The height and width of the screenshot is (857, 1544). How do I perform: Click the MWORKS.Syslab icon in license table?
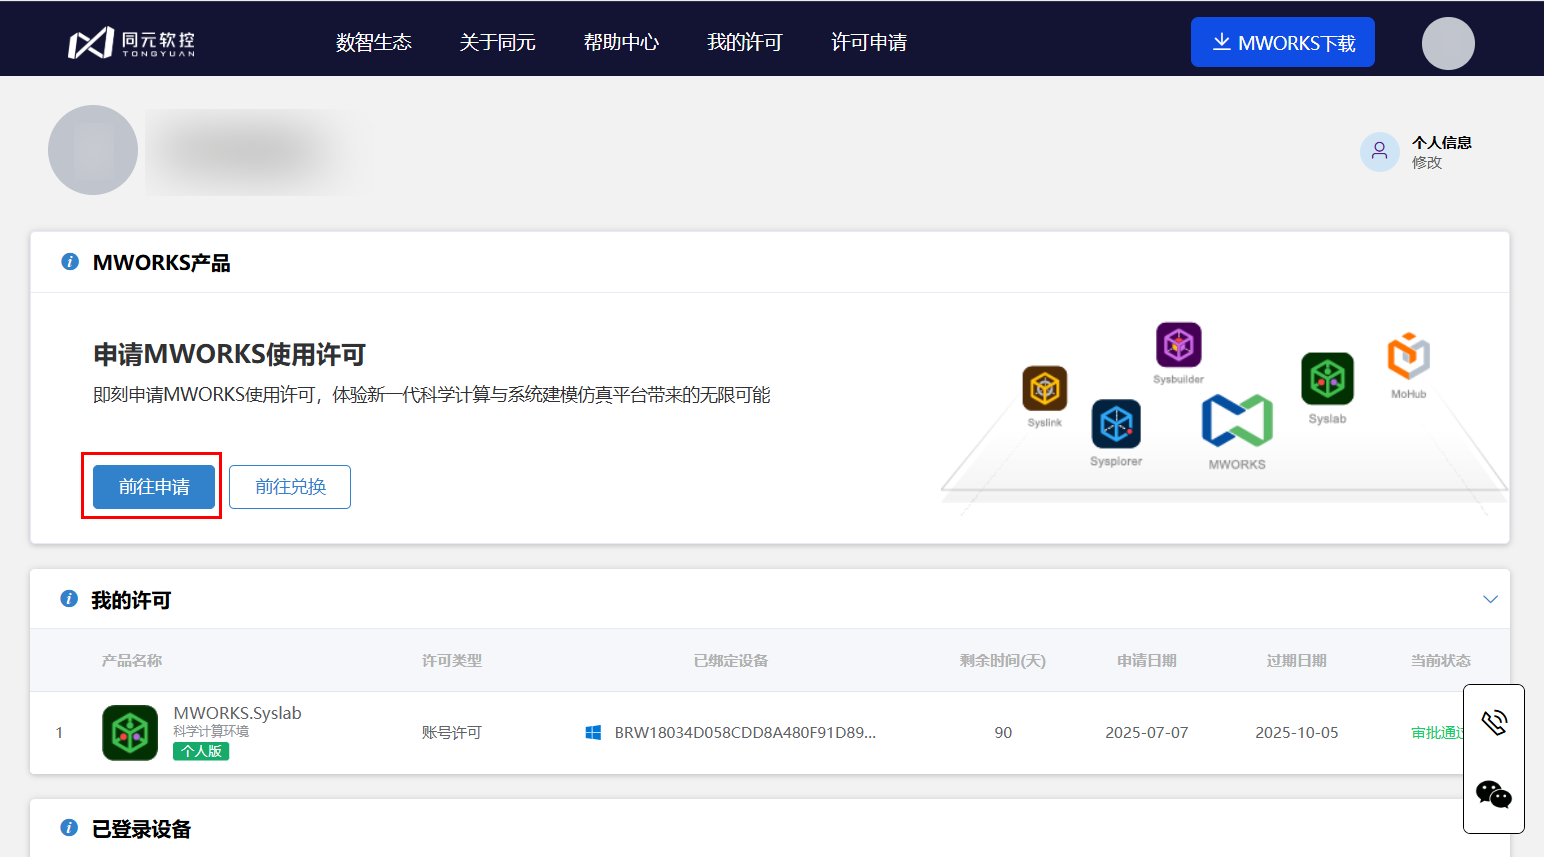[x=130, y=733]
